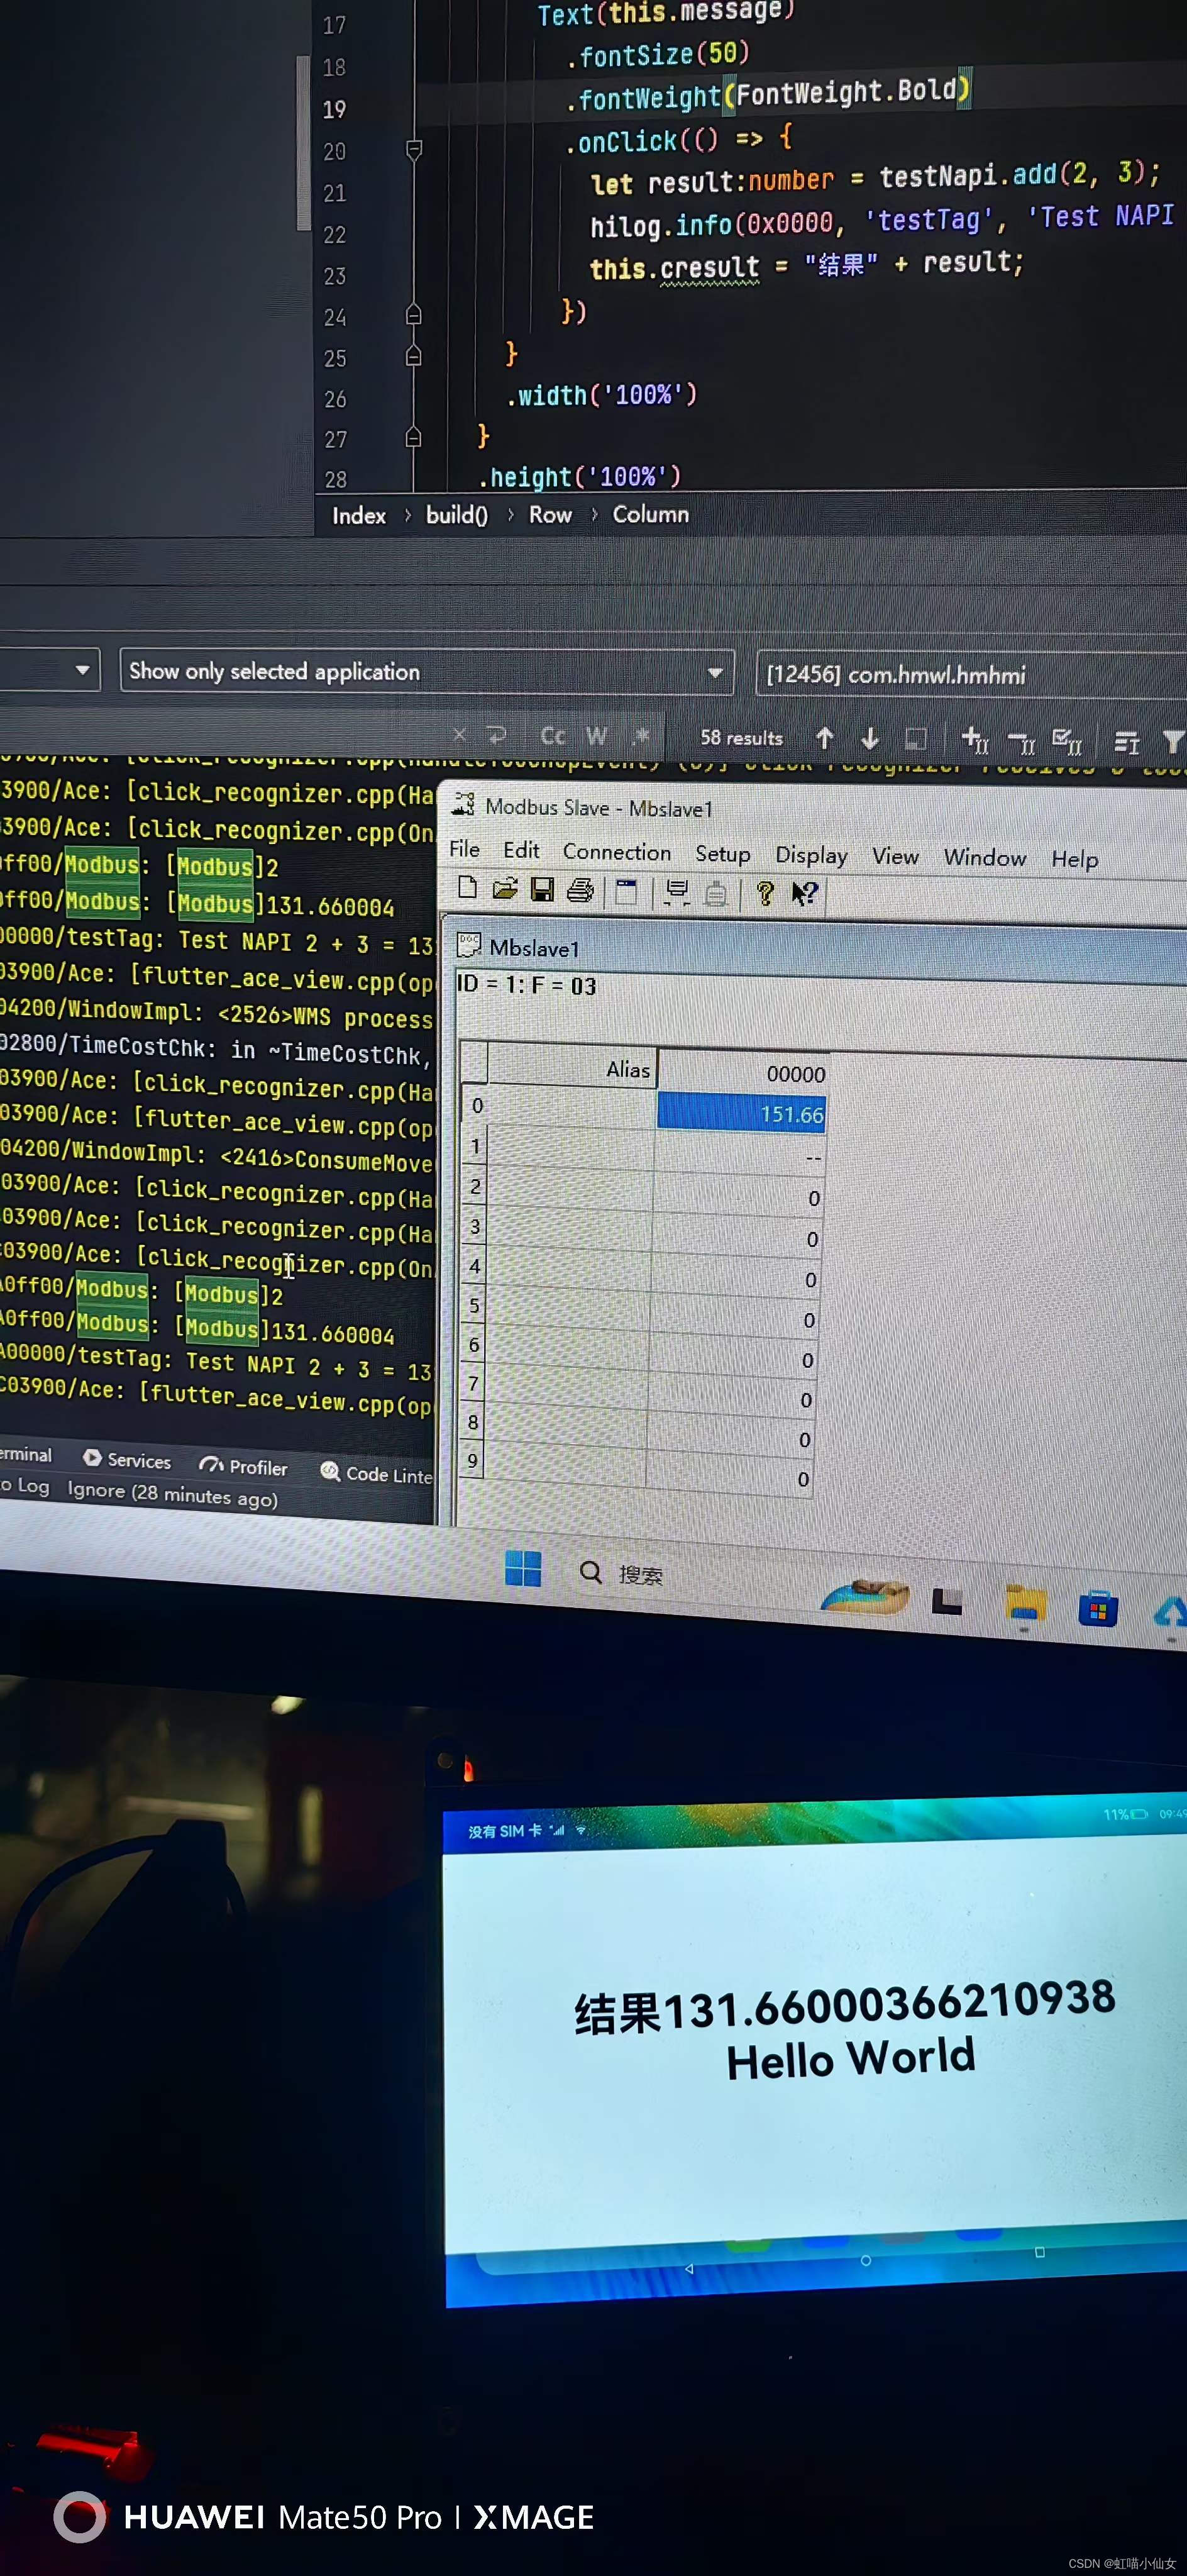The width and height of the screenshot is (1187, 2576).
Task: Click the 'Column' breadcrumb in the editor
Action: coord(651,514)
